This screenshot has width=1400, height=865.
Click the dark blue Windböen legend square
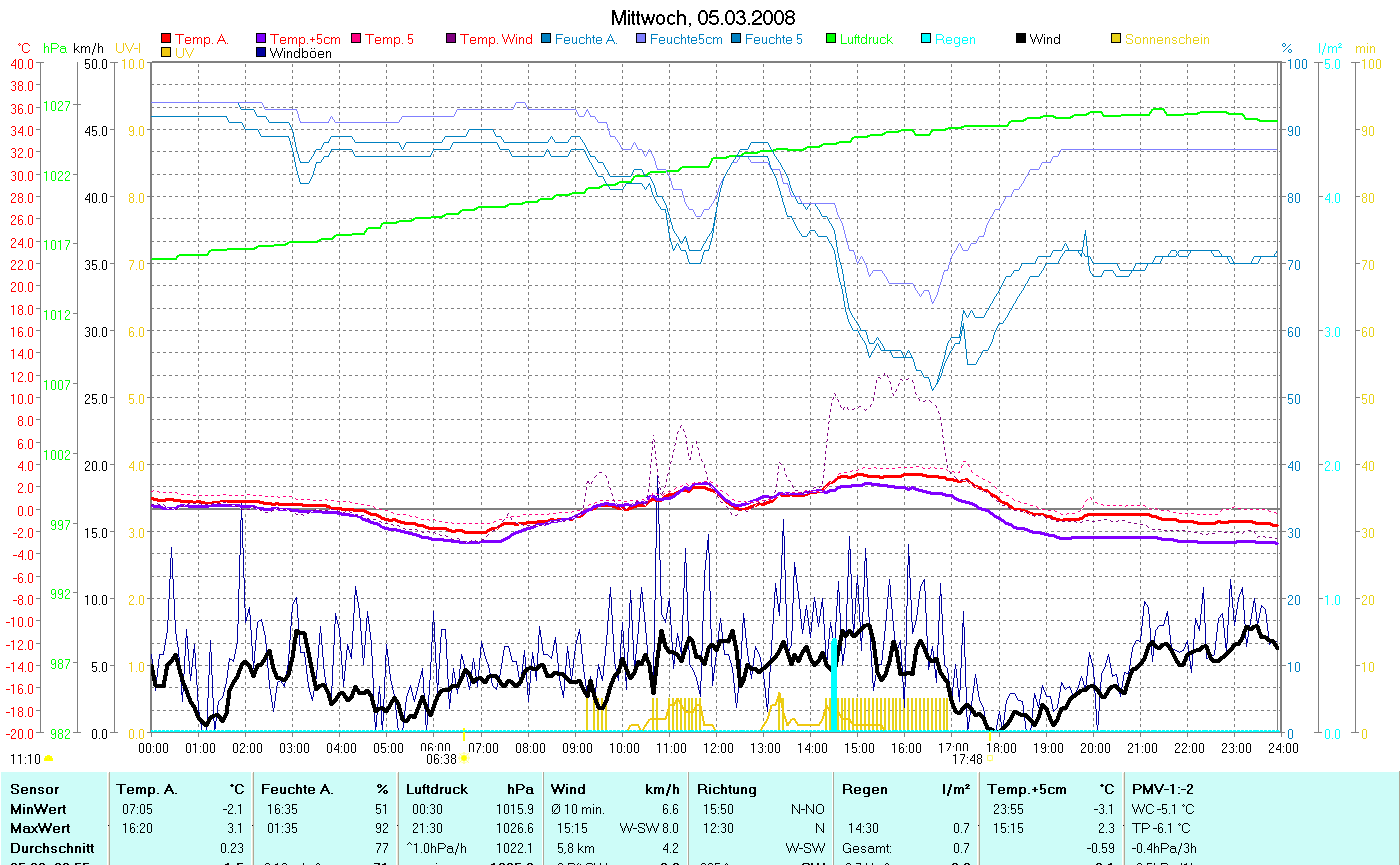pyautogui.click(x=262, y=53)
